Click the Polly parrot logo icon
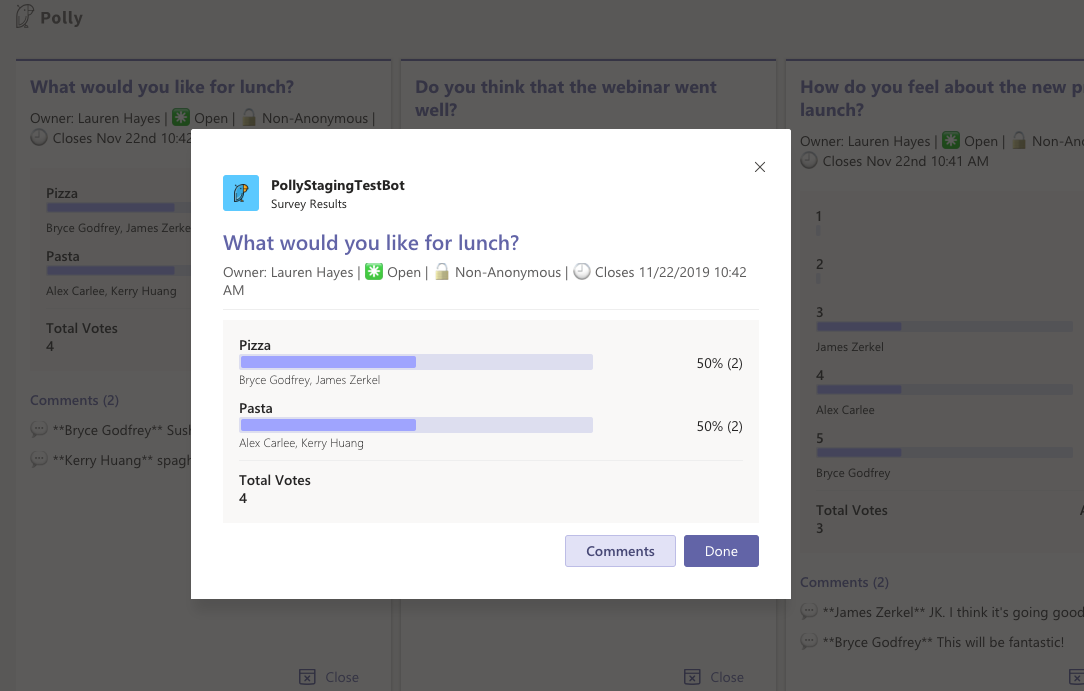Viewport: 1084px width, 691px height. point(25,17)
